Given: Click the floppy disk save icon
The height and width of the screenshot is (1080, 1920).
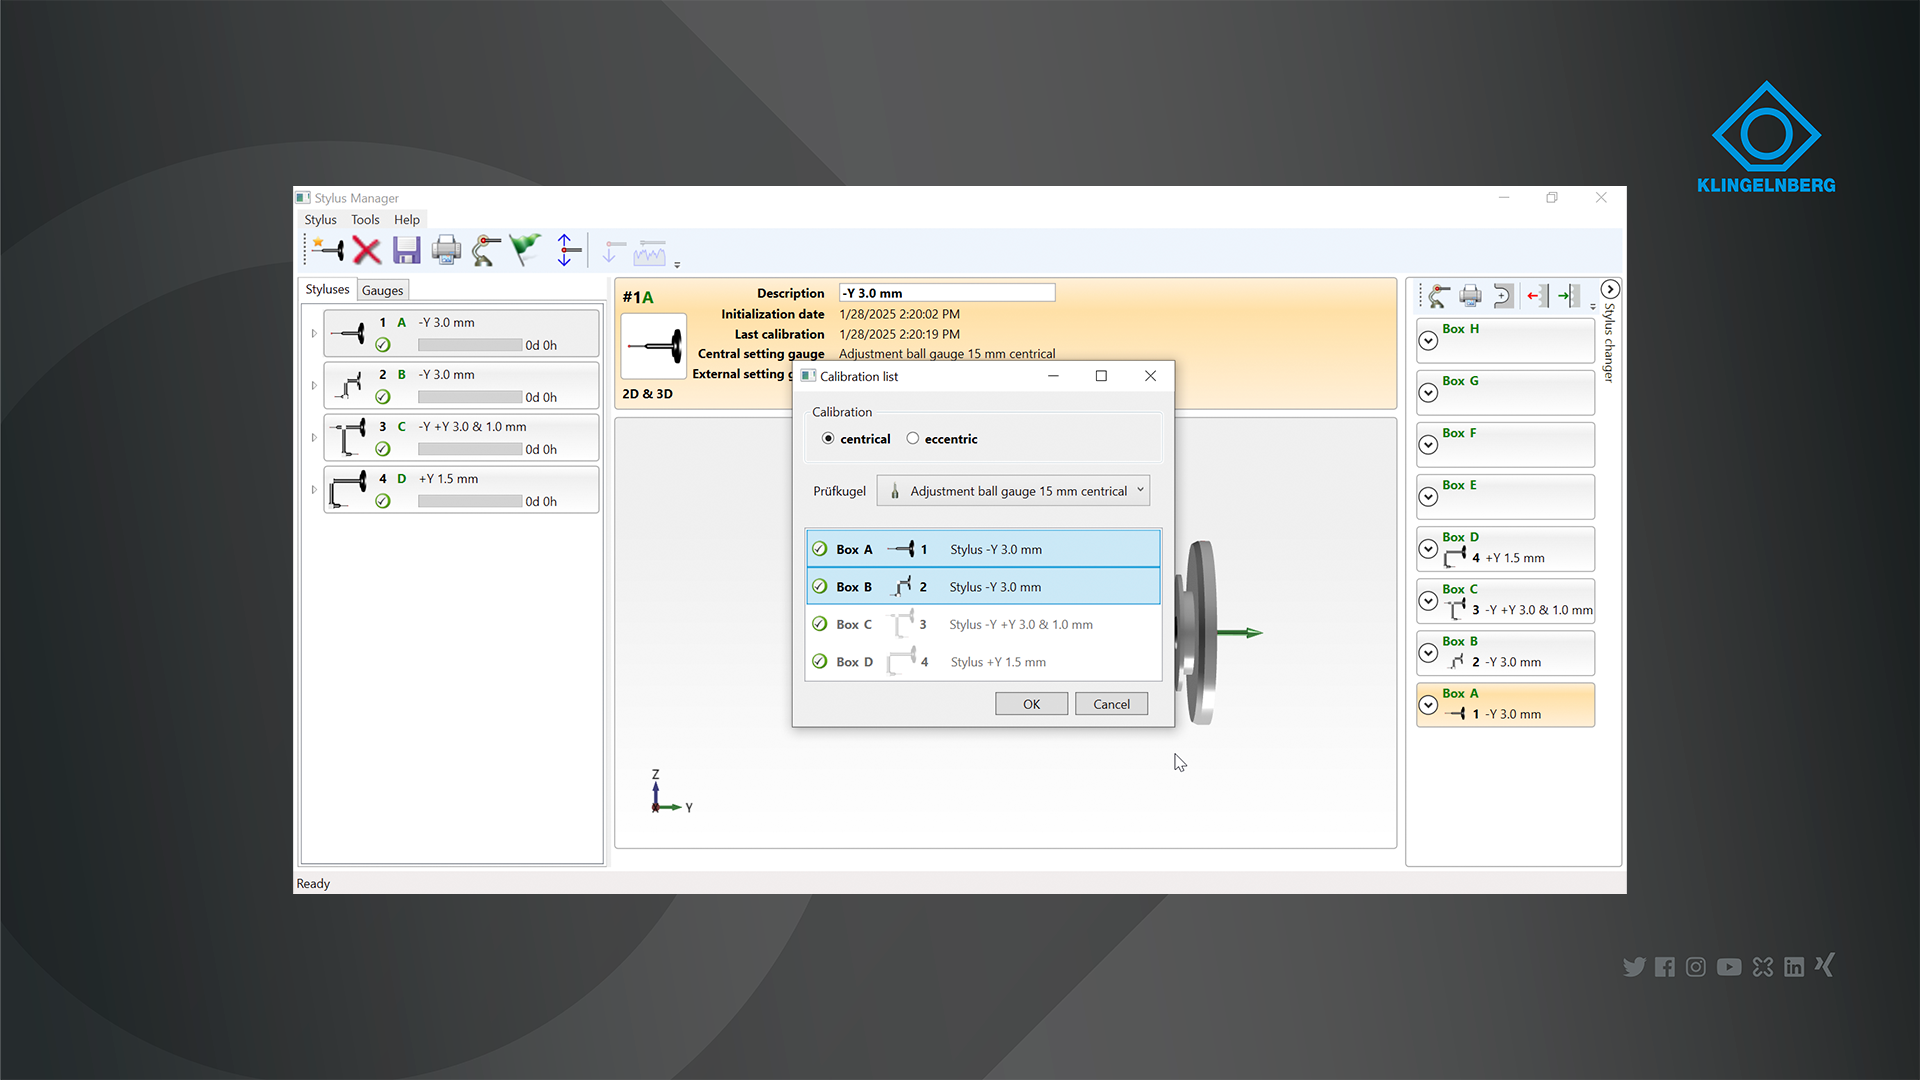Looking at the screenshot, I should tap(406, 250).
